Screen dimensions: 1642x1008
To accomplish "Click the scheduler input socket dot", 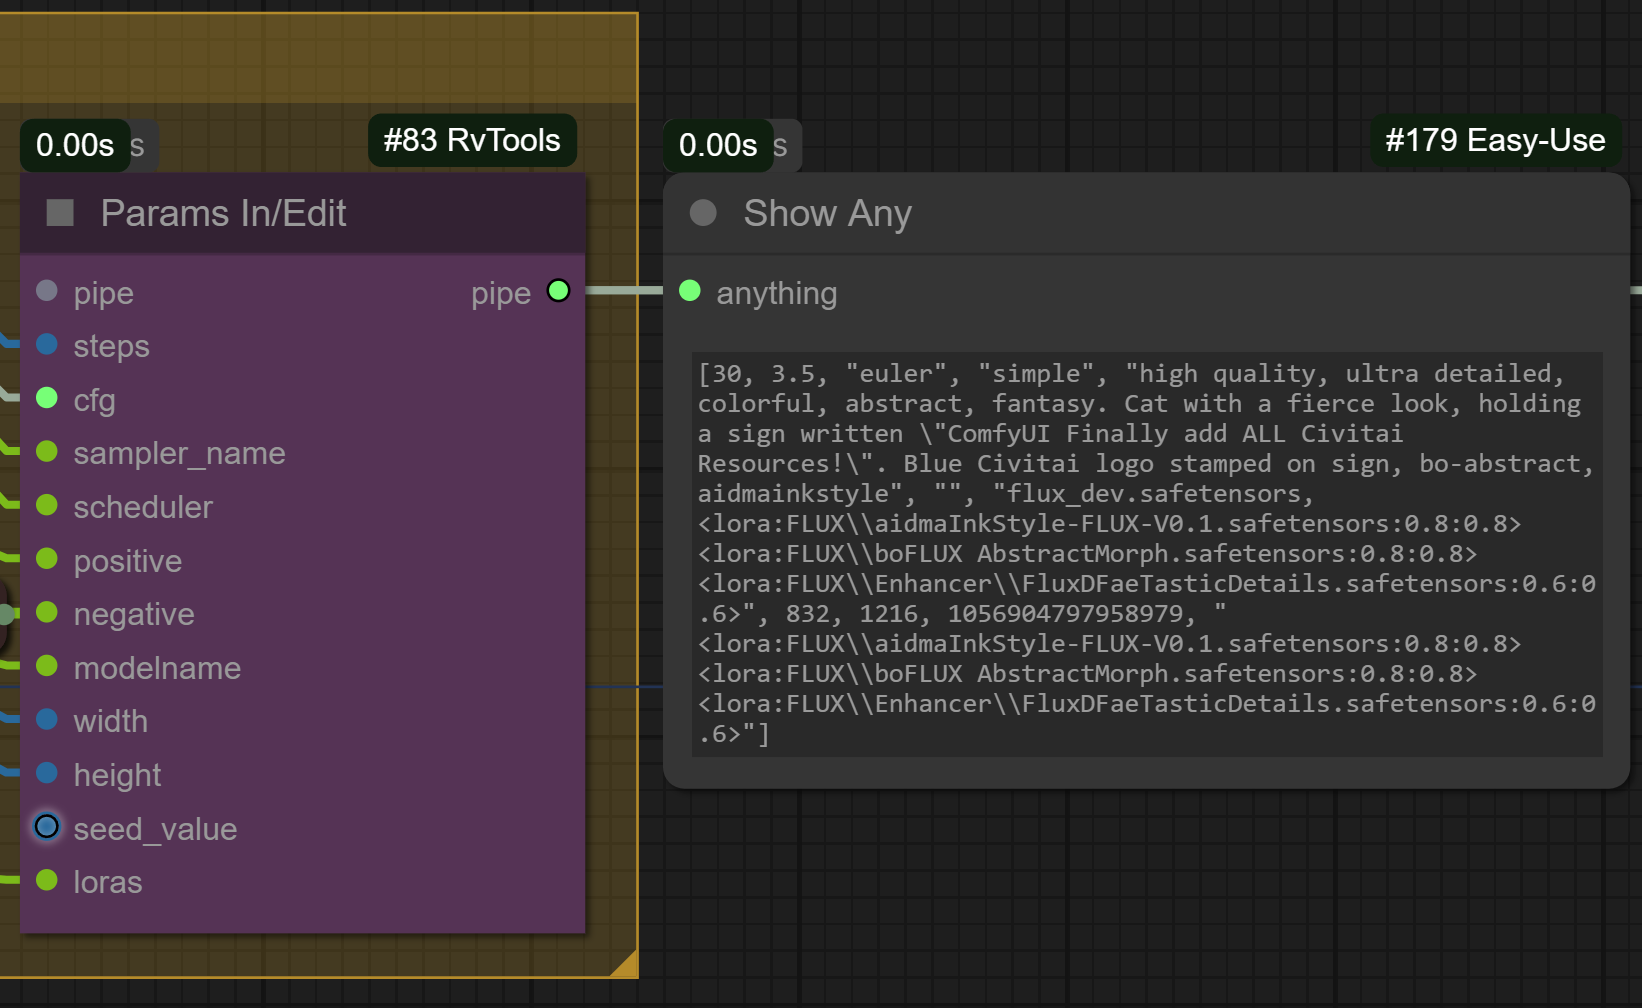I will (x=47, y=505).
